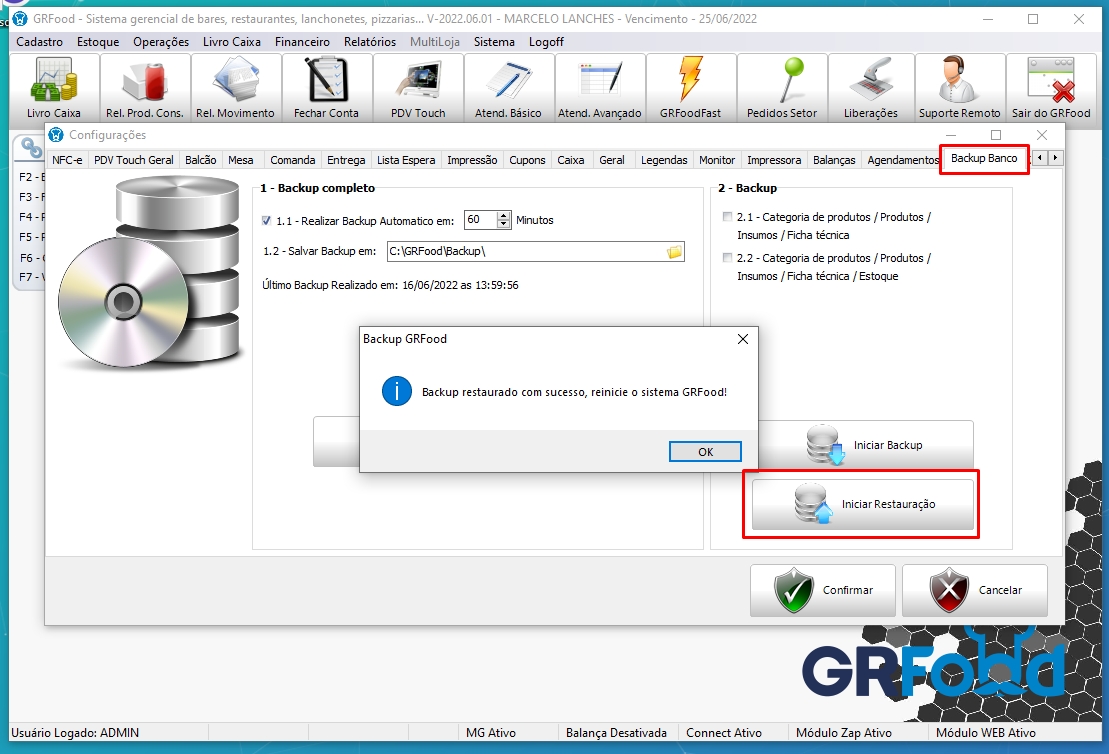Open the Entrega tab
Image resolution: width=1109 pixels, height=754 pixels.
[x=347, y=160]
